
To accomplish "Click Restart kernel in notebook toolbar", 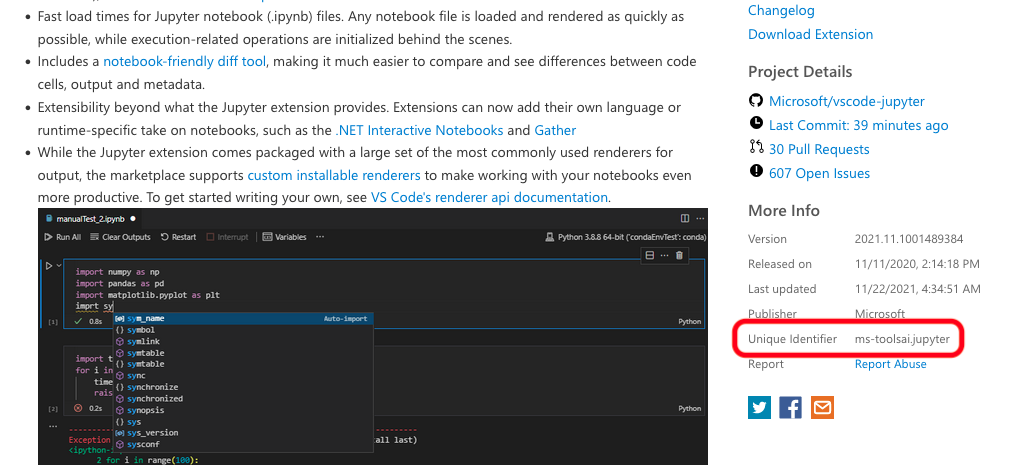I will coord(179,237).
